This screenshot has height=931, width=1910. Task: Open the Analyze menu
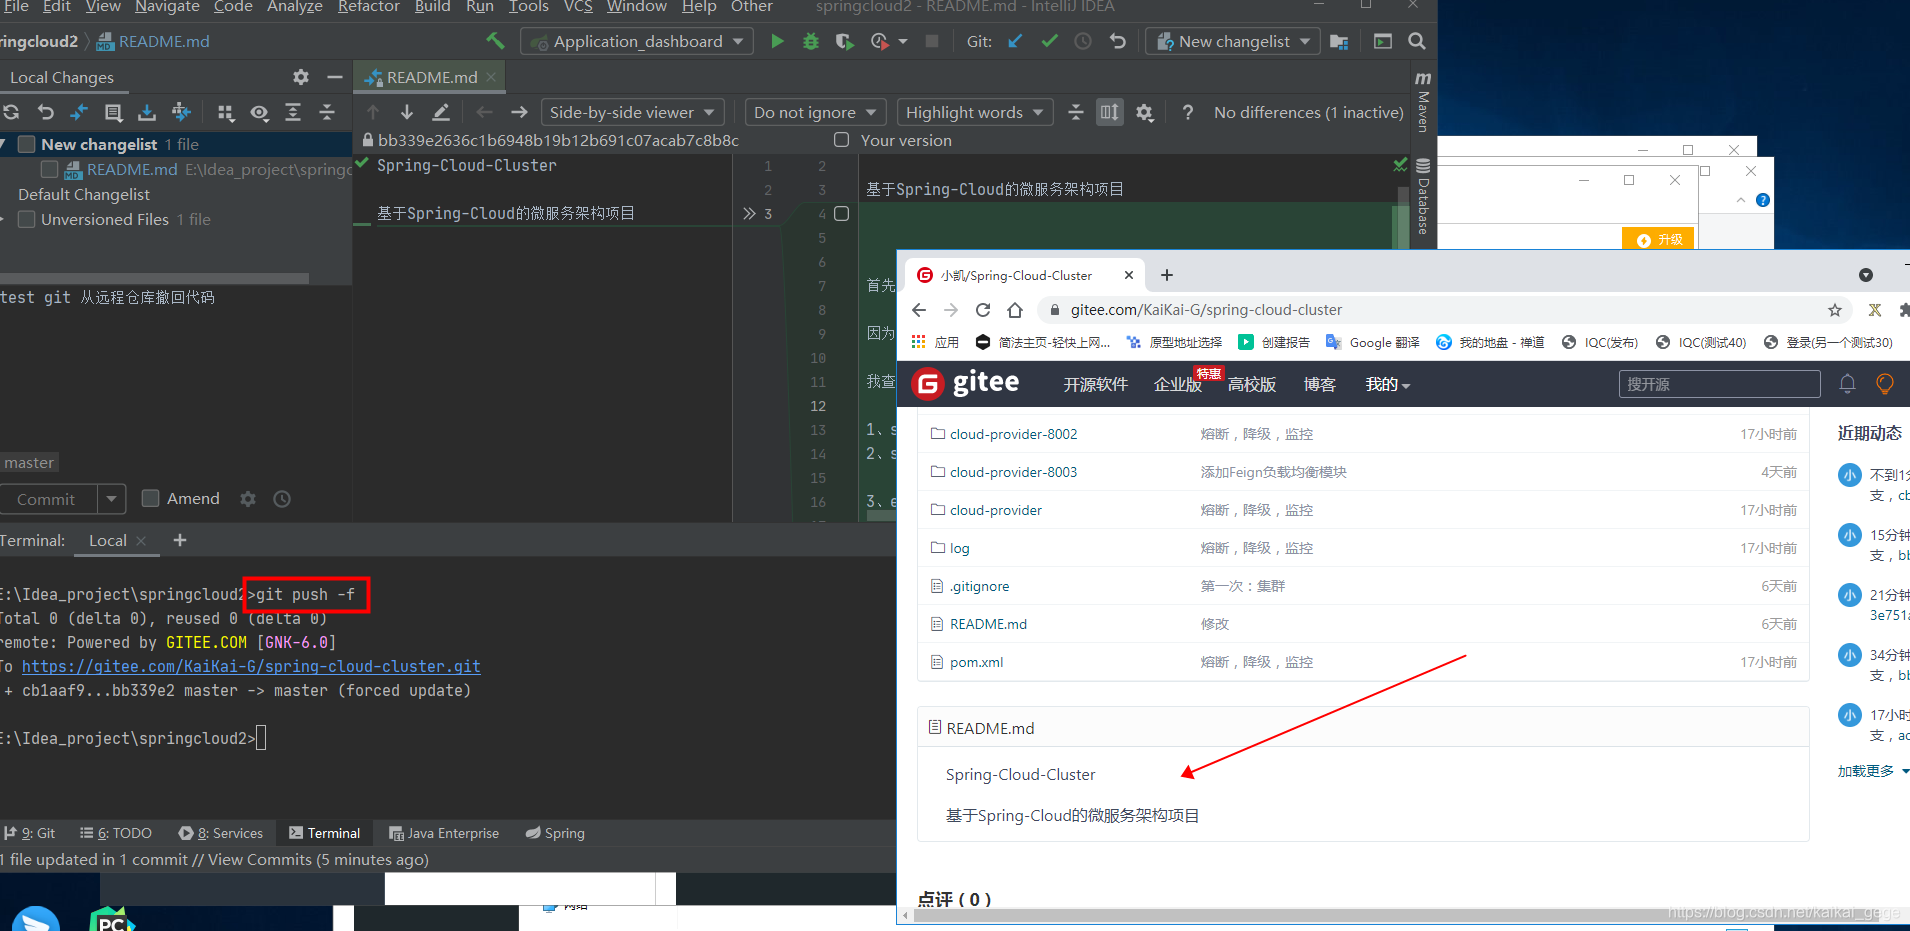(x=294, y=7)
